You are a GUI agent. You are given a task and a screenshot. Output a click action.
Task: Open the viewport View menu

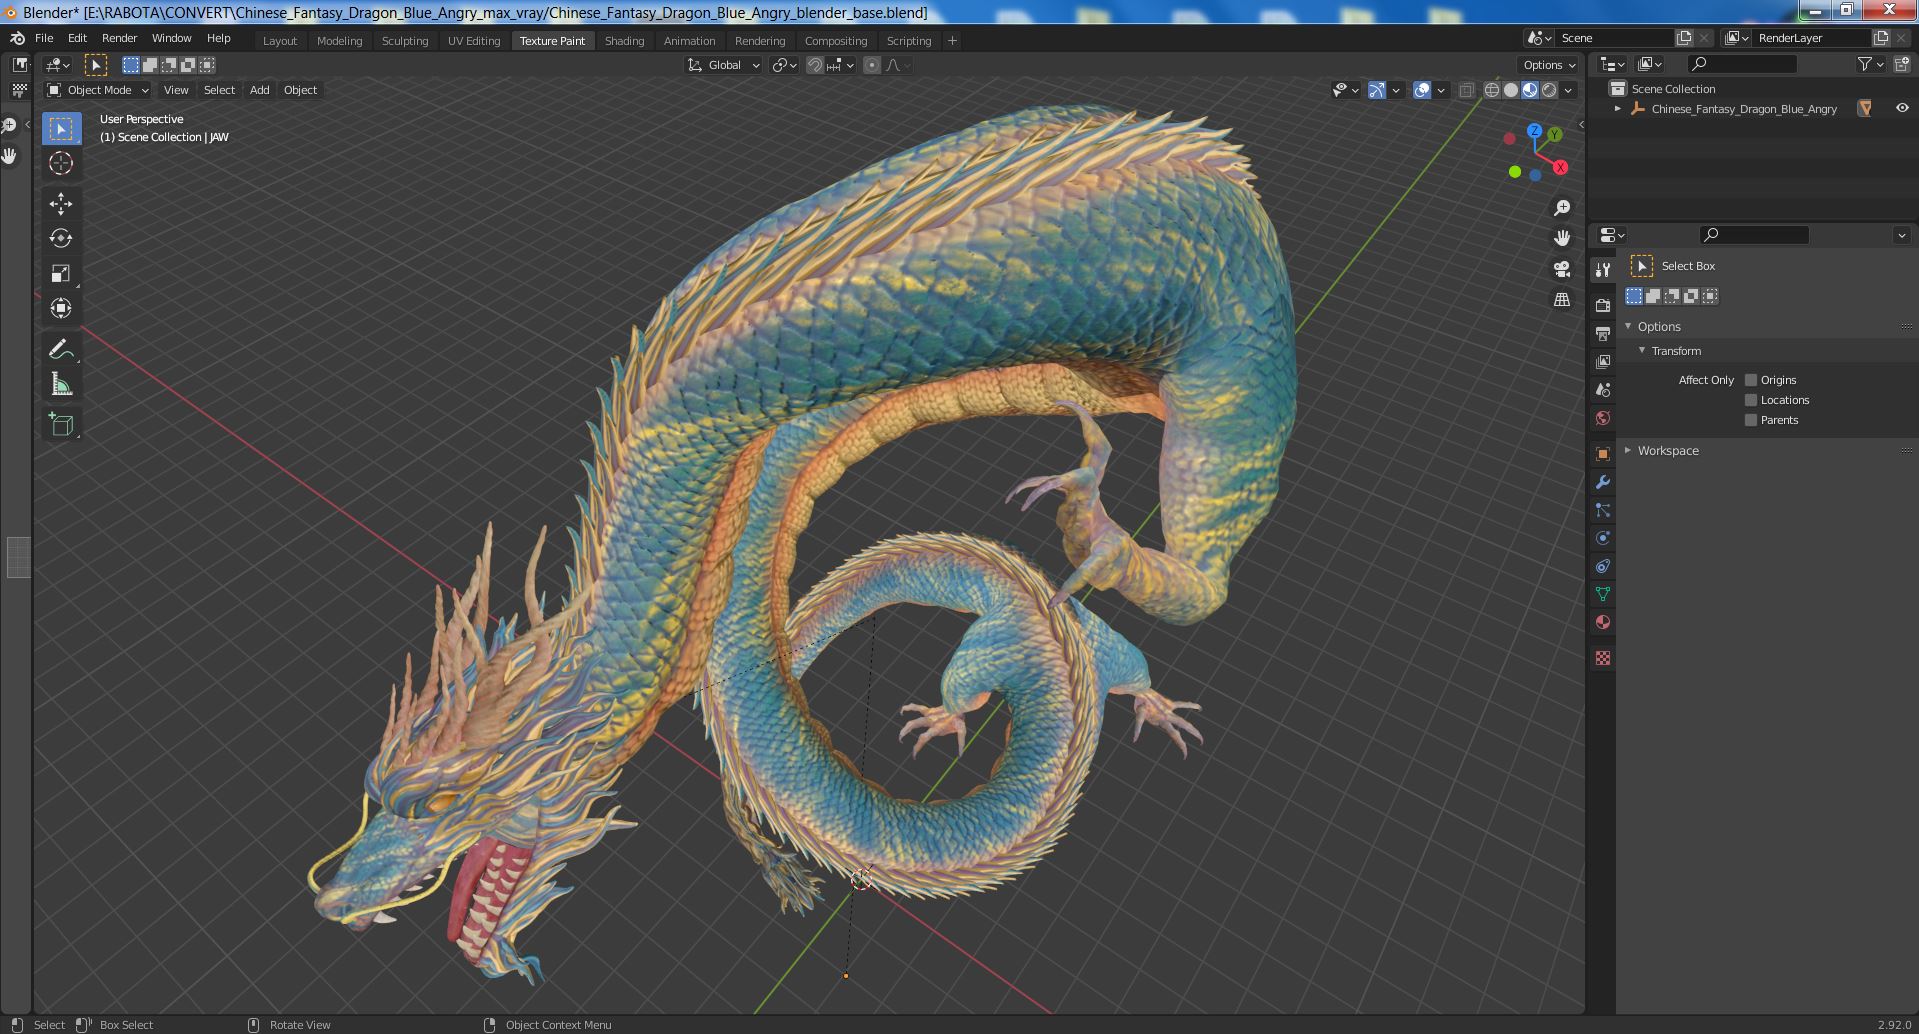click(x=176, y=90)
